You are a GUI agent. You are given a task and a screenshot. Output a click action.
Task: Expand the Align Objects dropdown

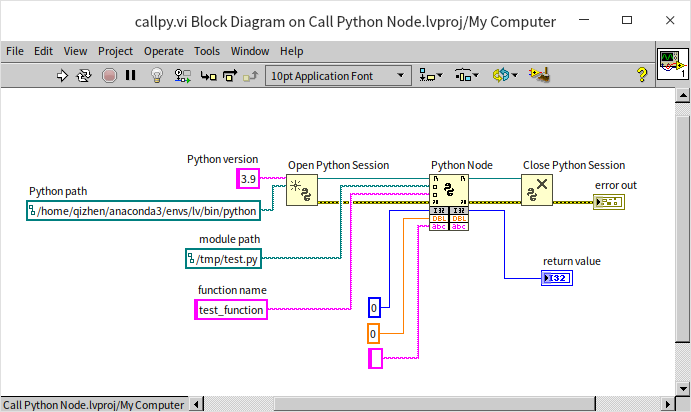(433, 75)
